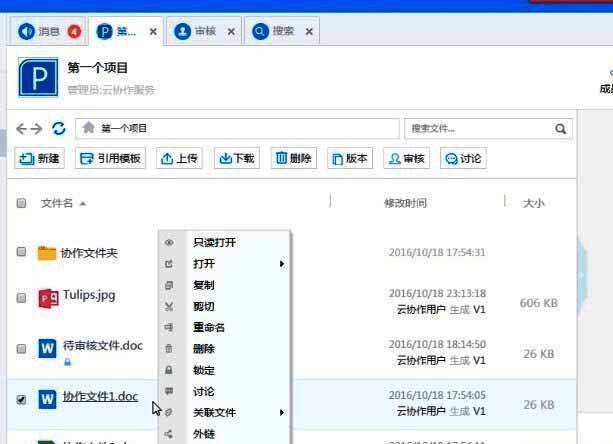Click the 搜索文件 input field
Image resolution: width=613 pixels, height=444 pixels.
480,129
